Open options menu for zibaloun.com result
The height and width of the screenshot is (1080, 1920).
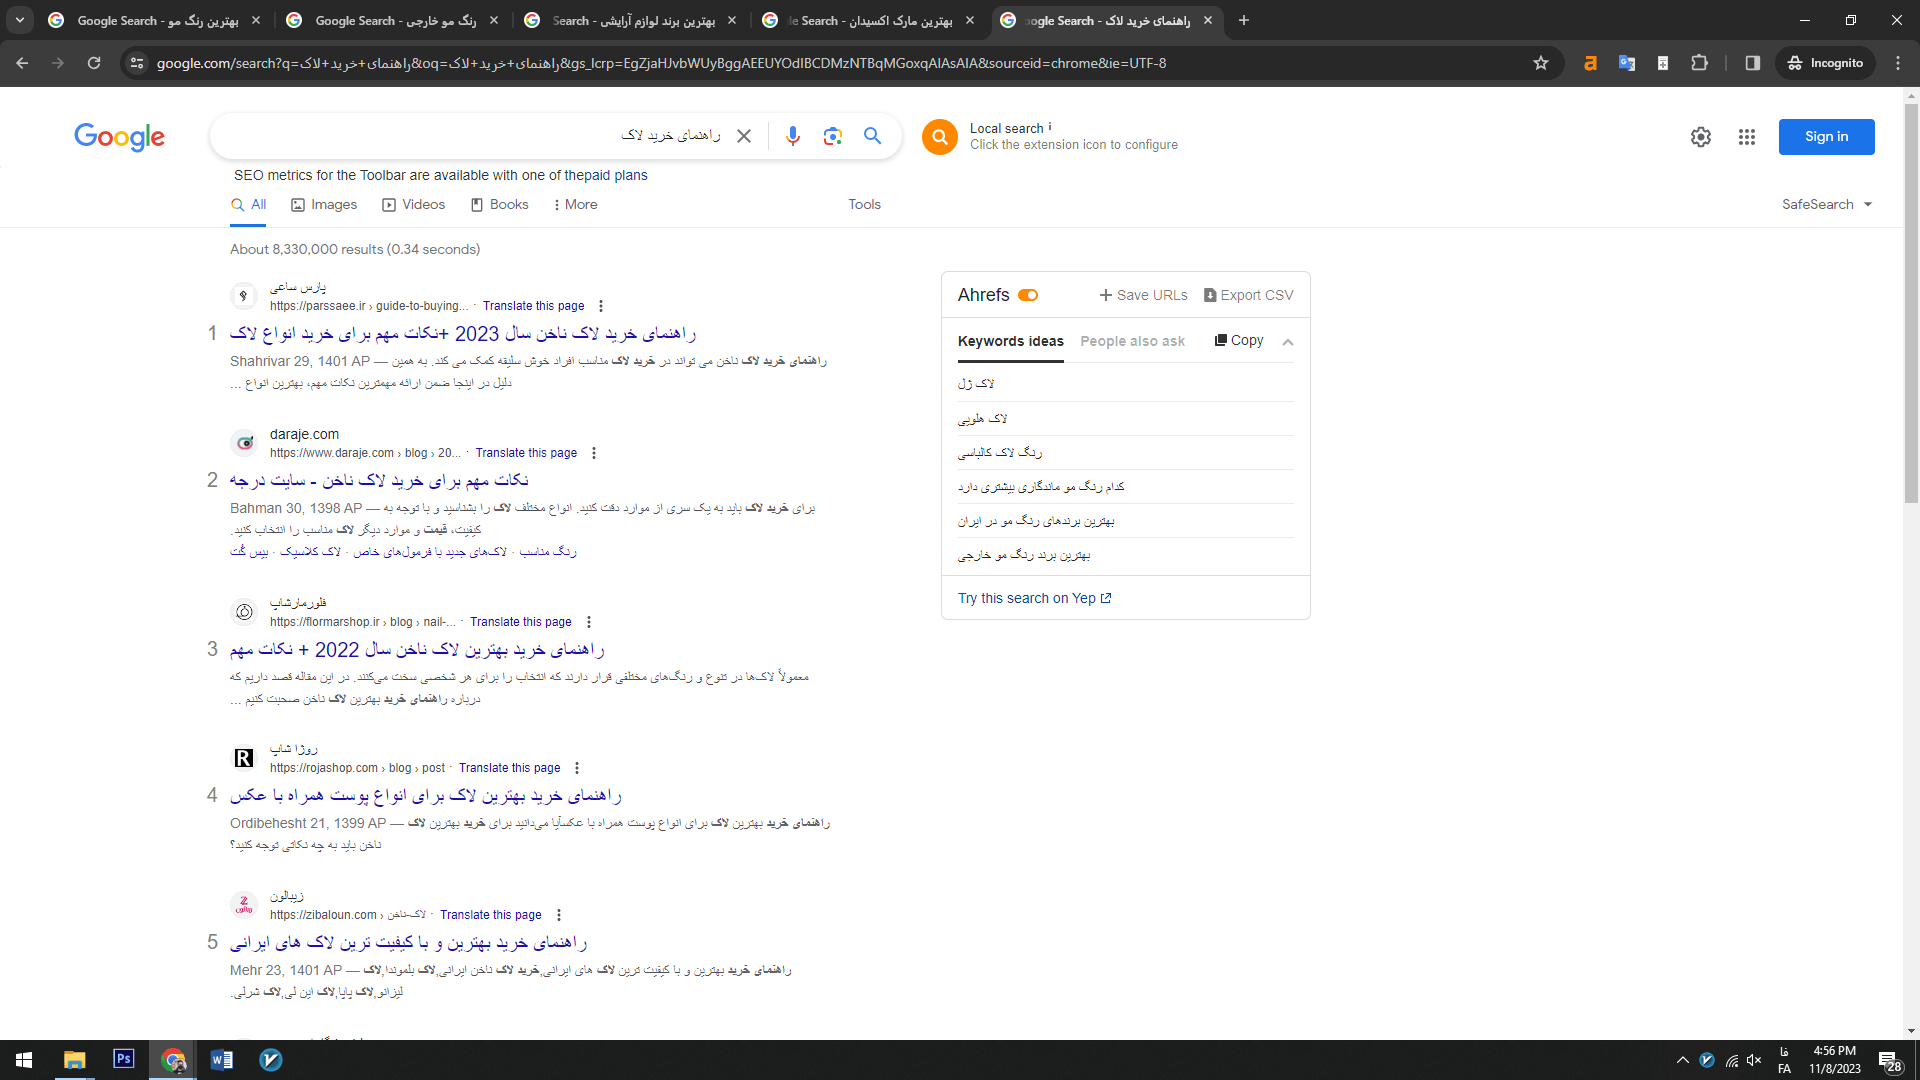pos(559,915)
